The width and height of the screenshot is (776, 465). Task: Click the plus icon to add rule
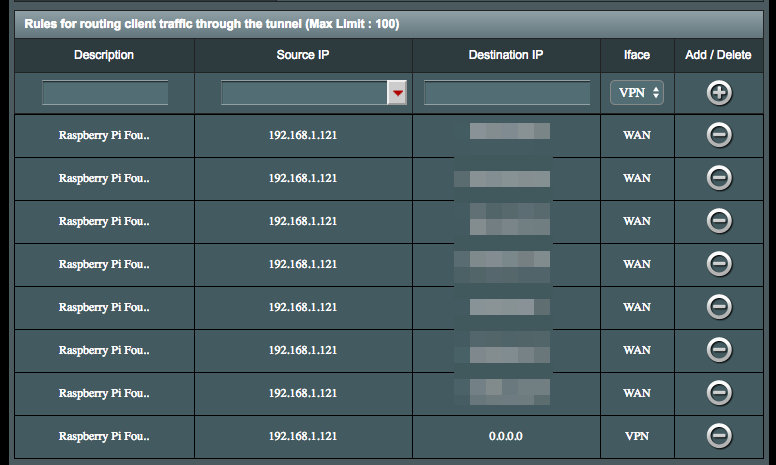719,93
